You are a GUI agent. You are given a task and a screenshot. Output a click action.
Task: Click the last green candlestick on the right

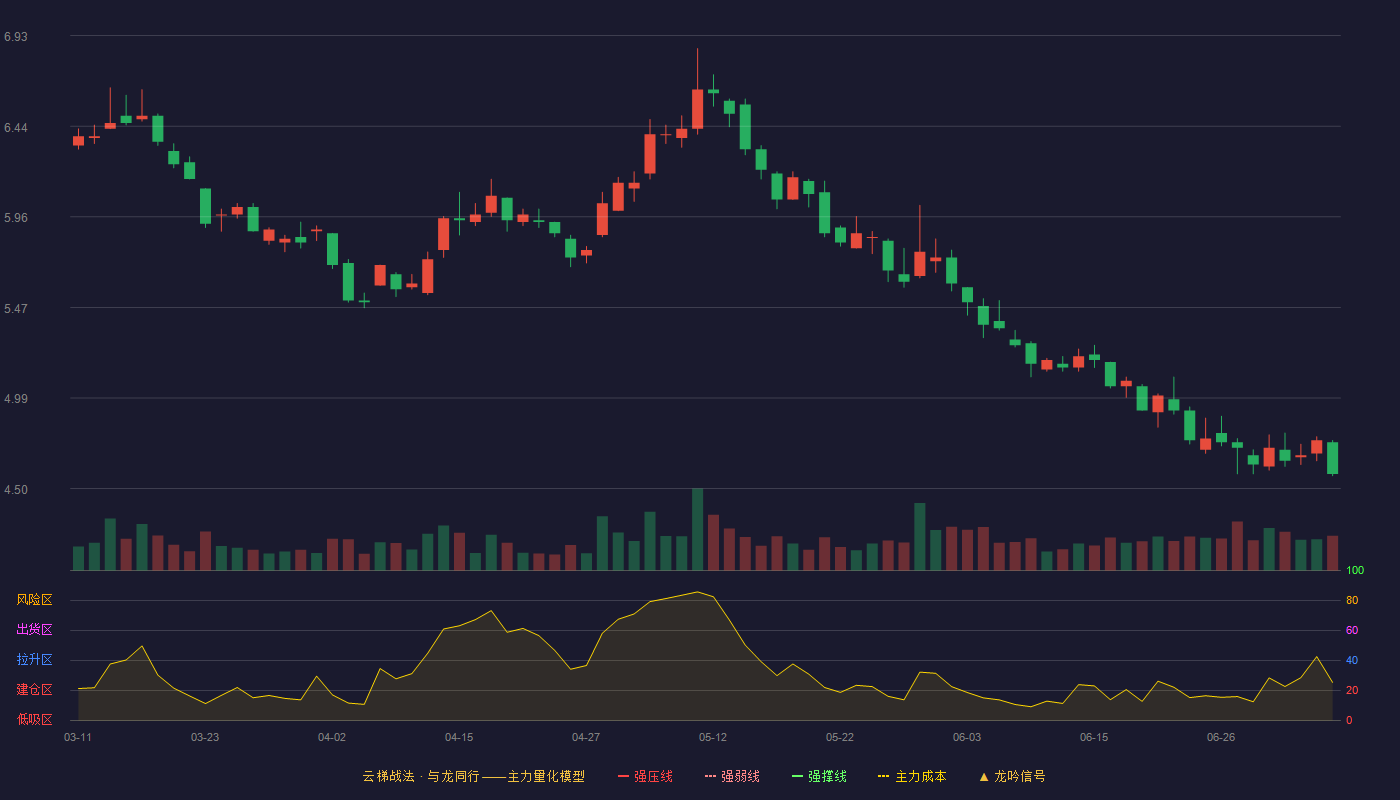(x=1332, y=458)
